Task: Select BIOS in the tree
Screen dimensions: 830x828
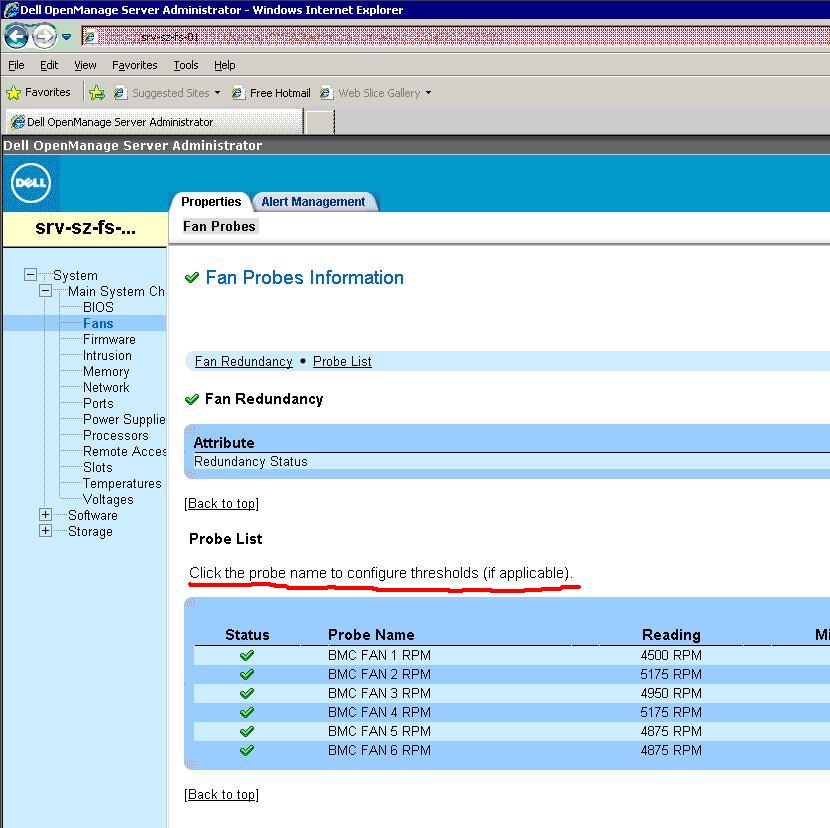Action: tap(98, 307)
